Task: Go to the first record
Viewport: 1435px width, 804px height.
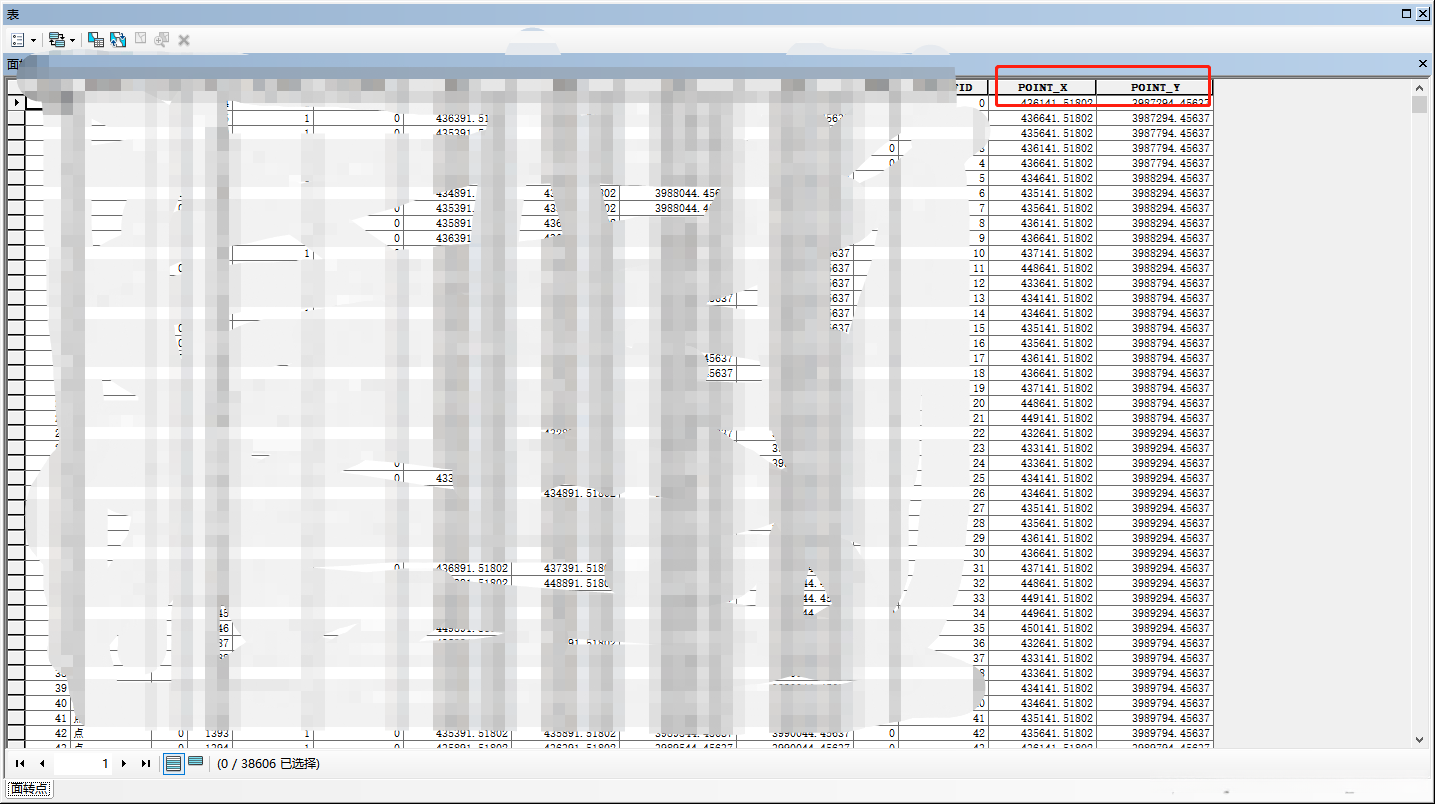Action: pos(20,763)
